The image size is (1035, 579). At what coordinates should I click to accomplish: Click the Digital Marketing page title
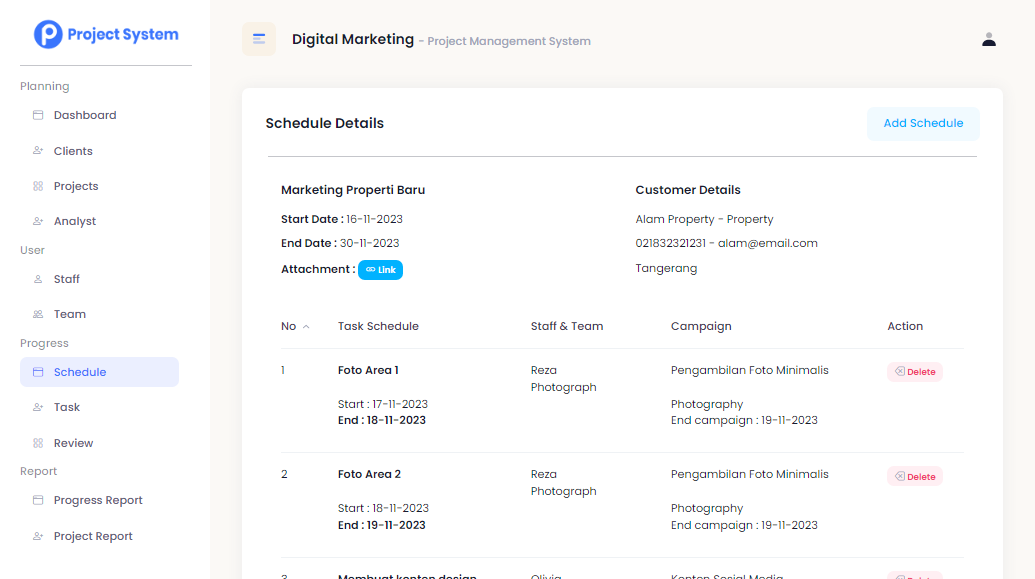(353, 40)
